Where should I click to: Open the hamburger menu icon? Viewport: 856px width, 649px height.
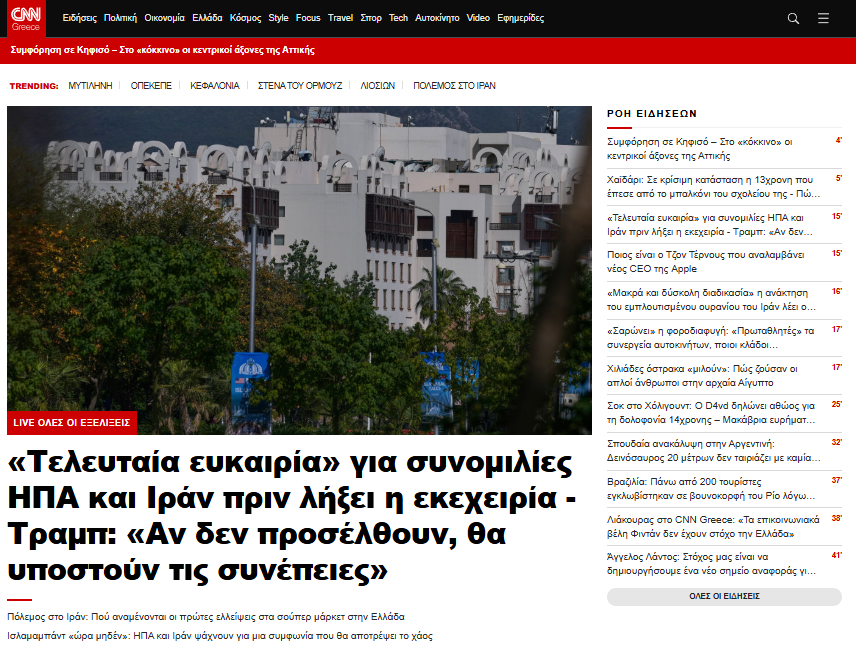(823, 18)
